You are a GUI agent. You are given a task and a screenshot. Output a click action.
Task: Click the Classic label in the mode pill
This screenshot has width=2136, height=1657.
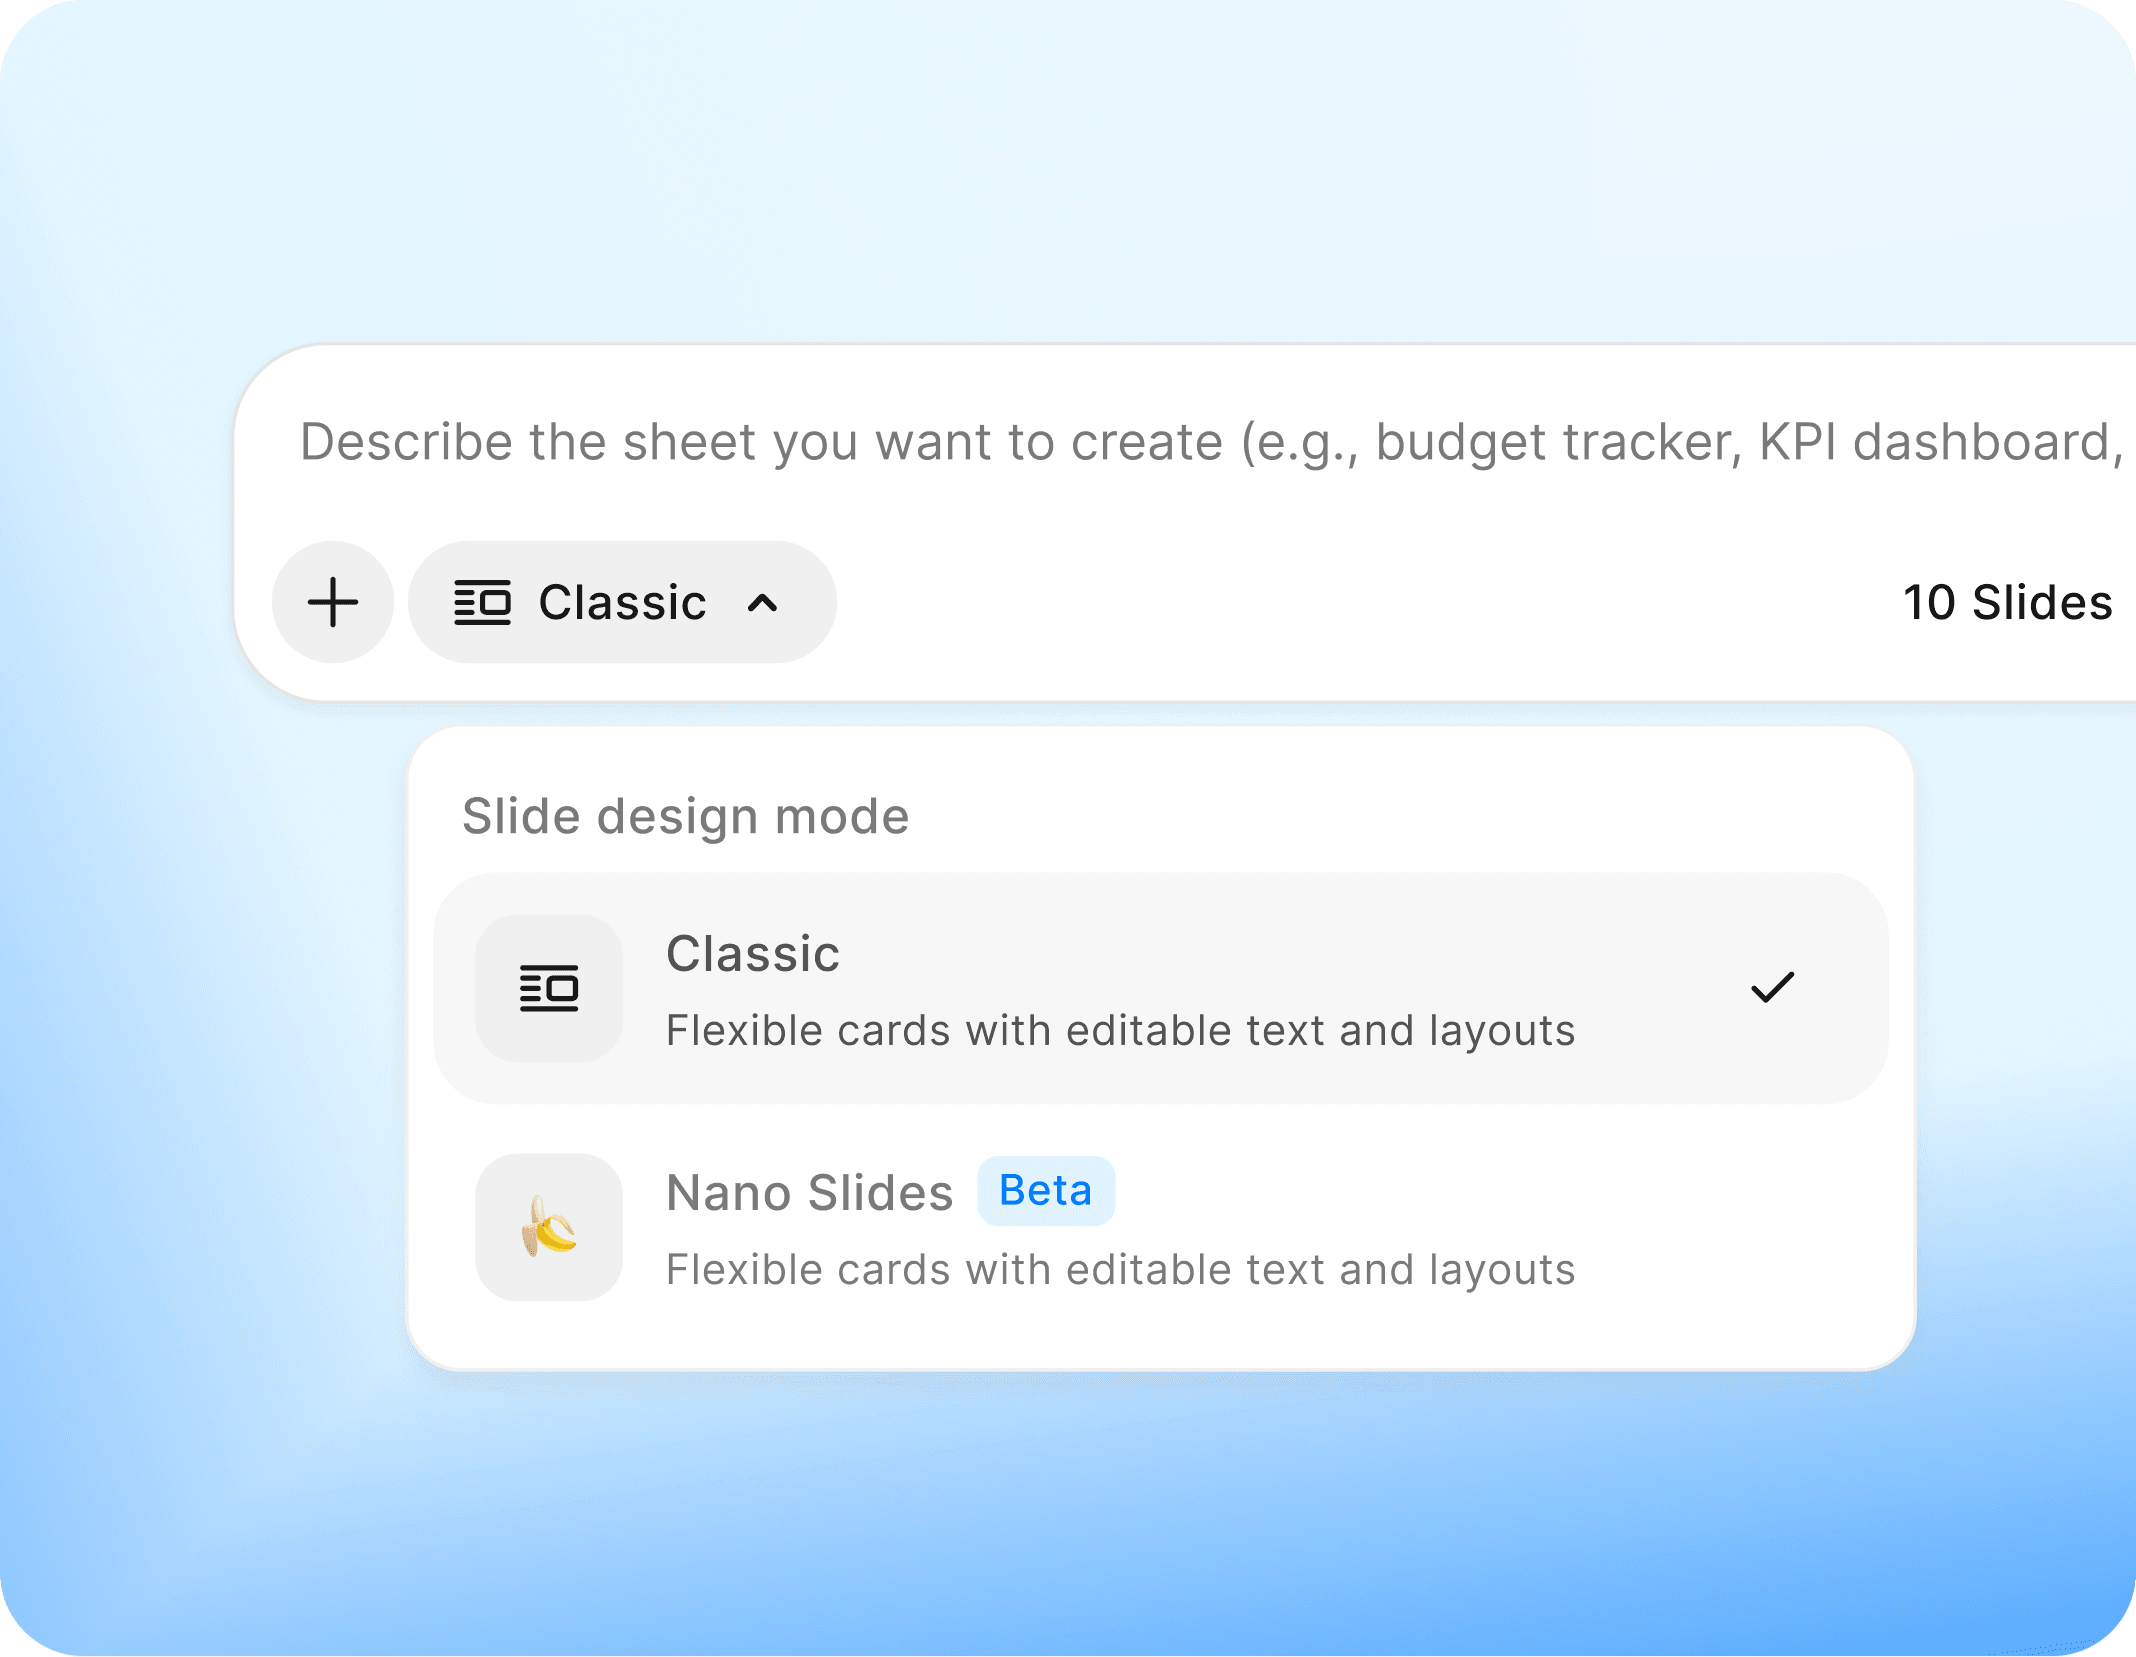(x=622, y=602)
